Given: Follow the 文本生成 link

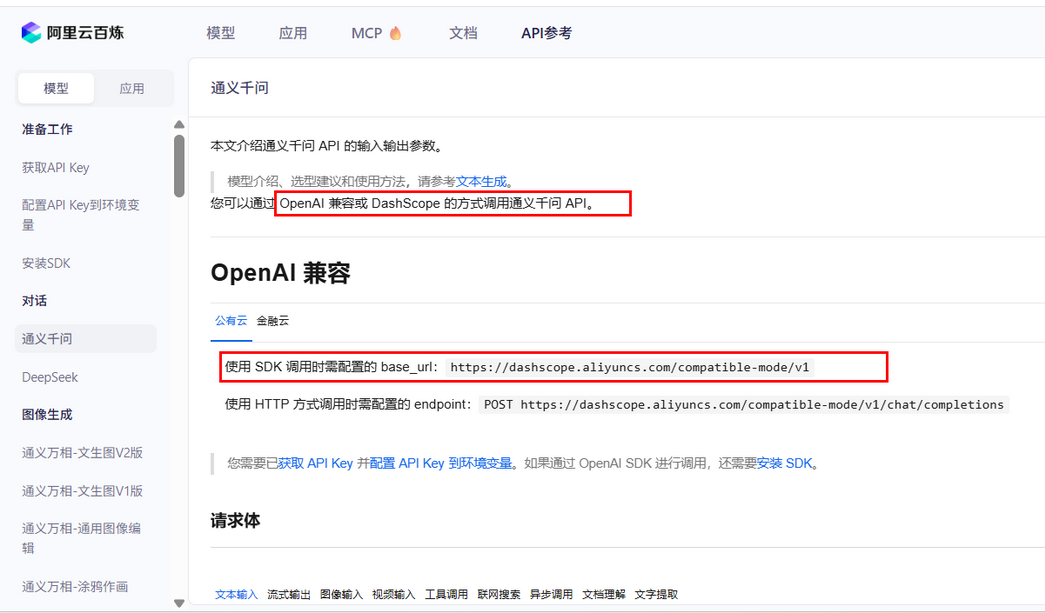Looking at the screenshot, I should click(481, 181).
